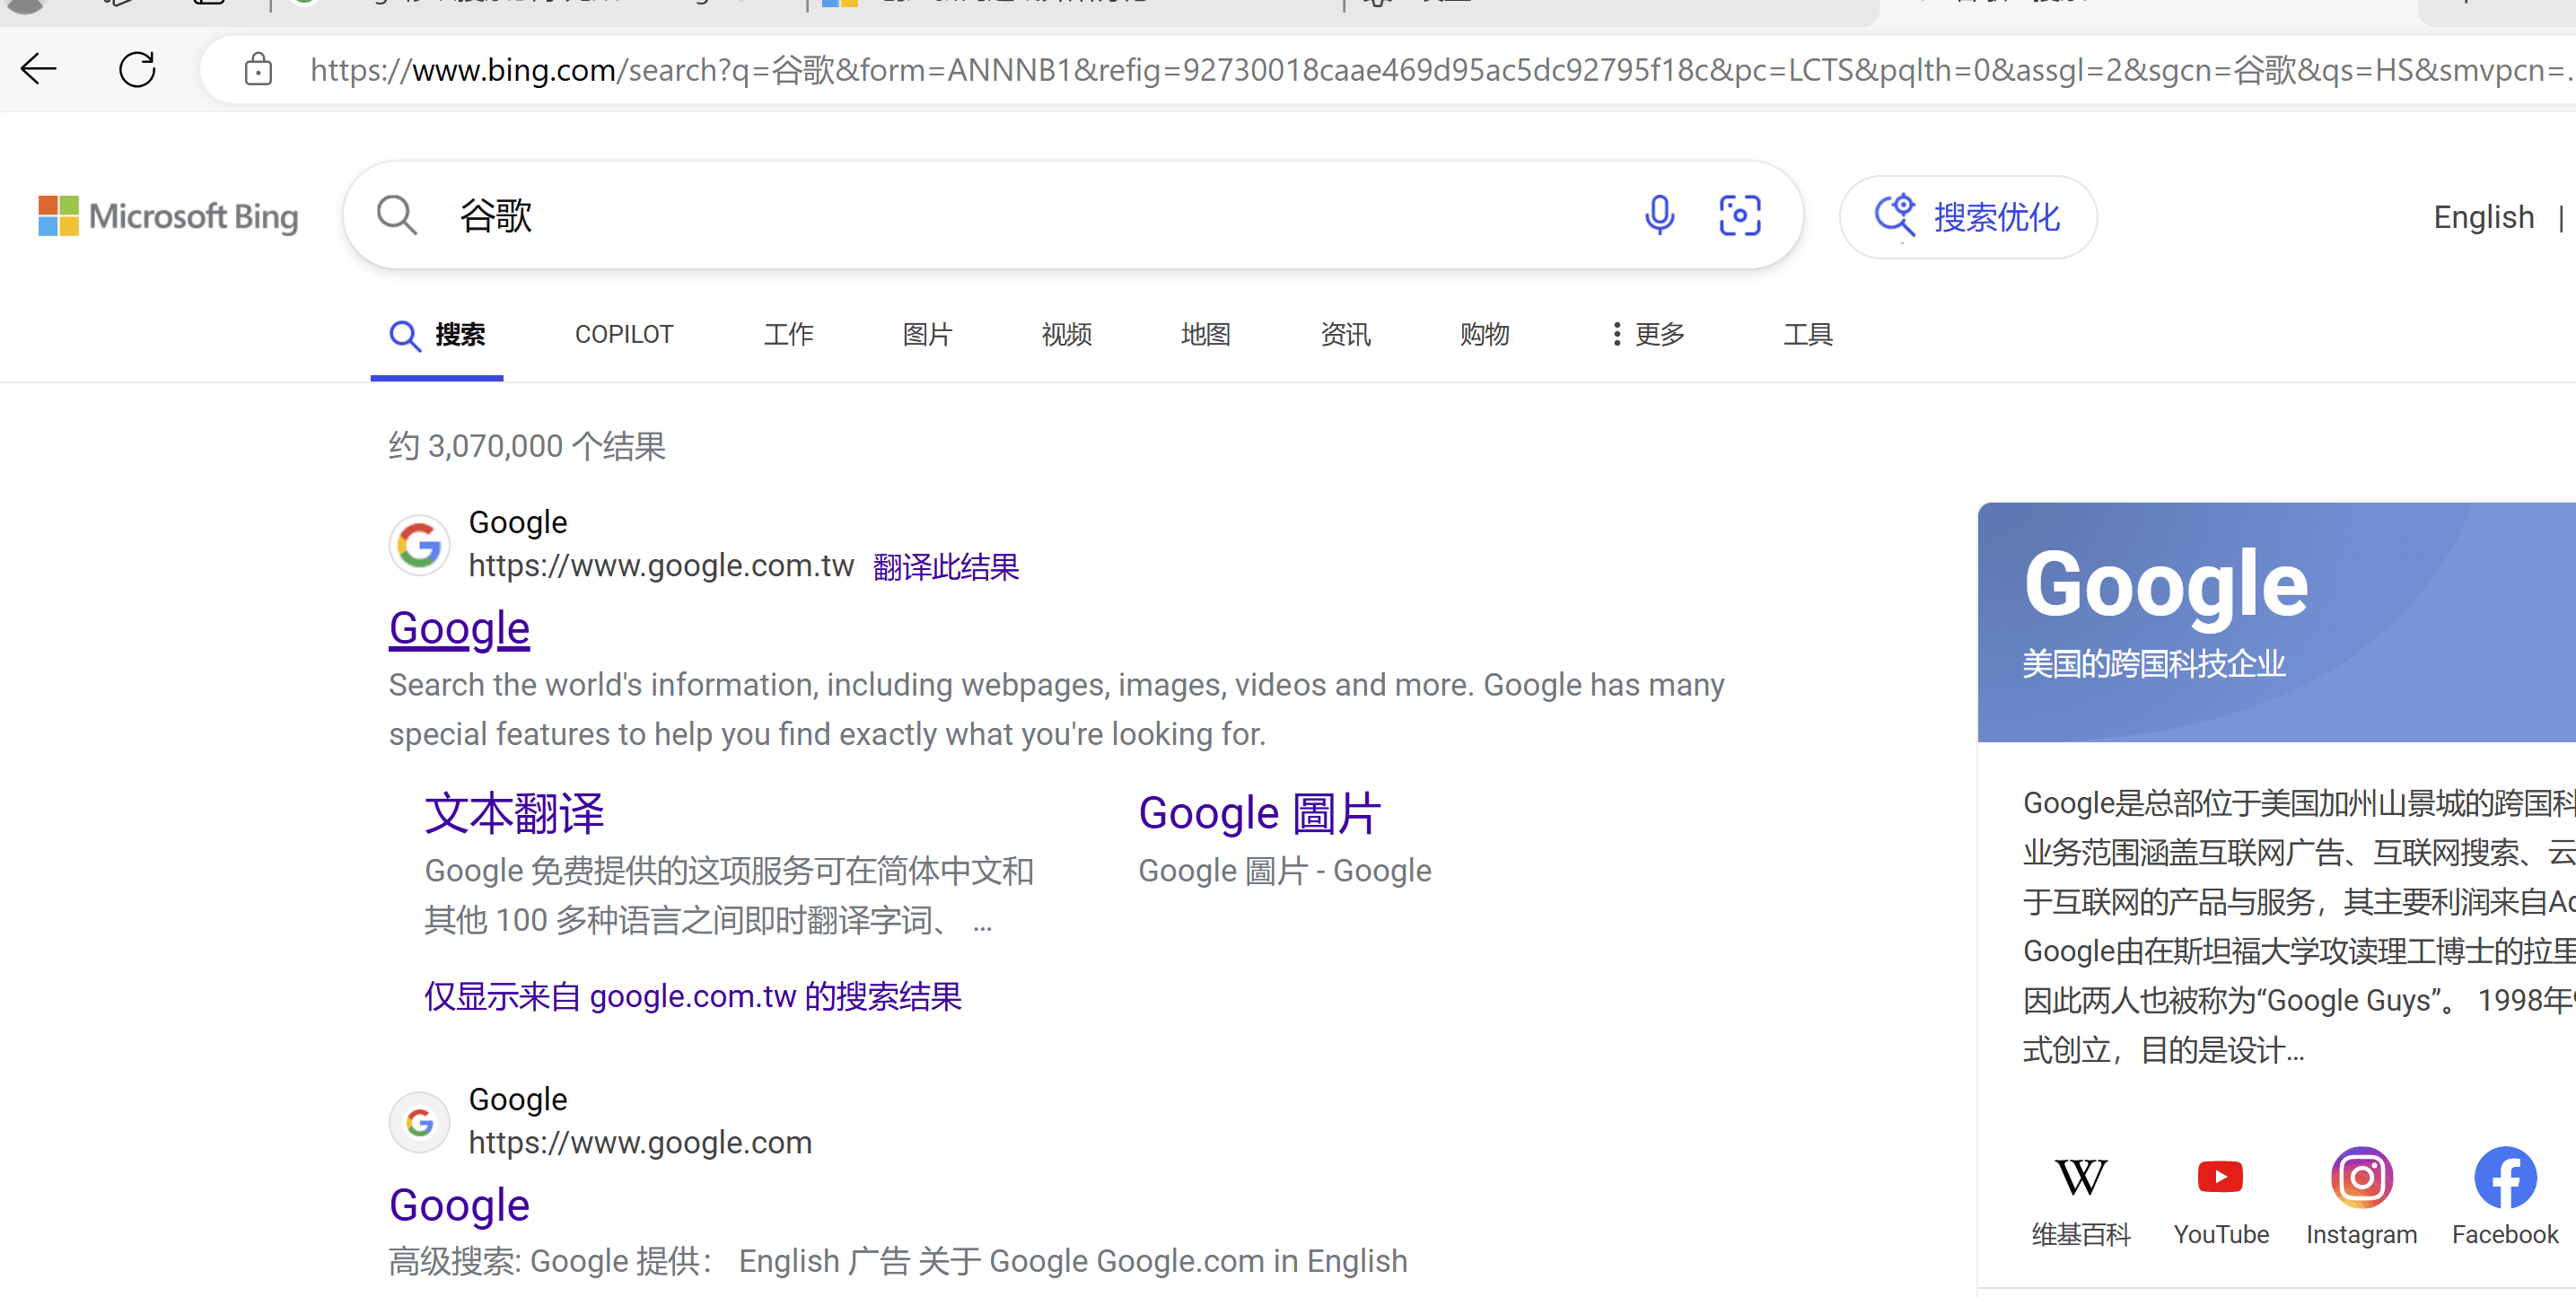Start voice search with the microphone icon
The height and width of the screenshot is (1297, 2576).
pyautogui.click(x=1659, y=215)
